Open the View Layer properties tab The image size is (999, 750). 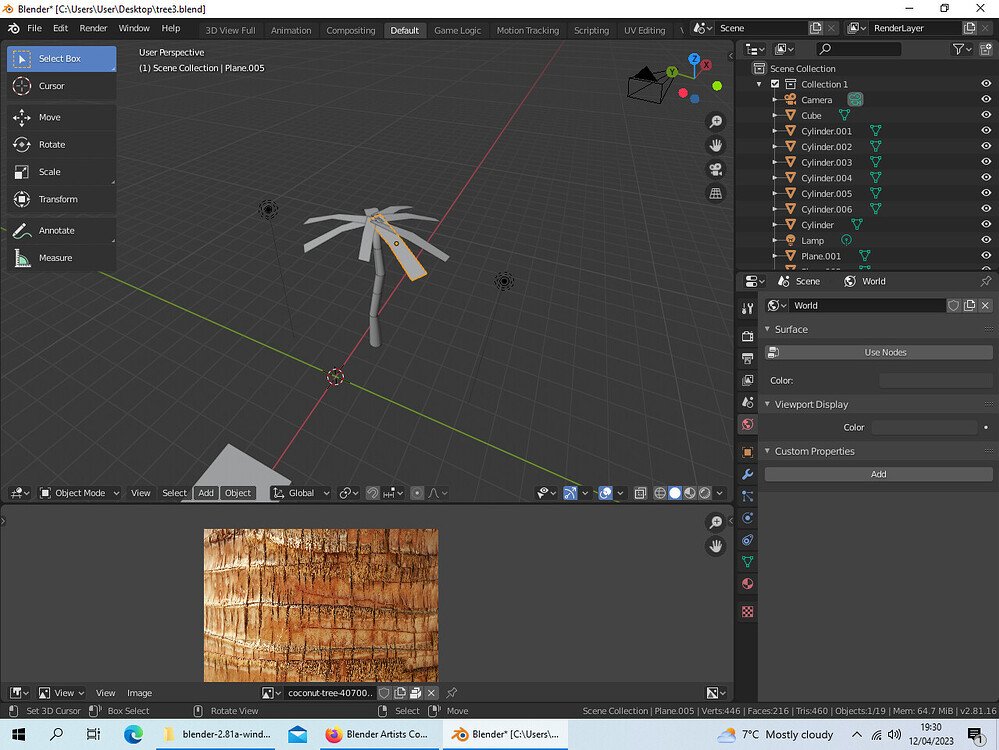coord(747,380)
